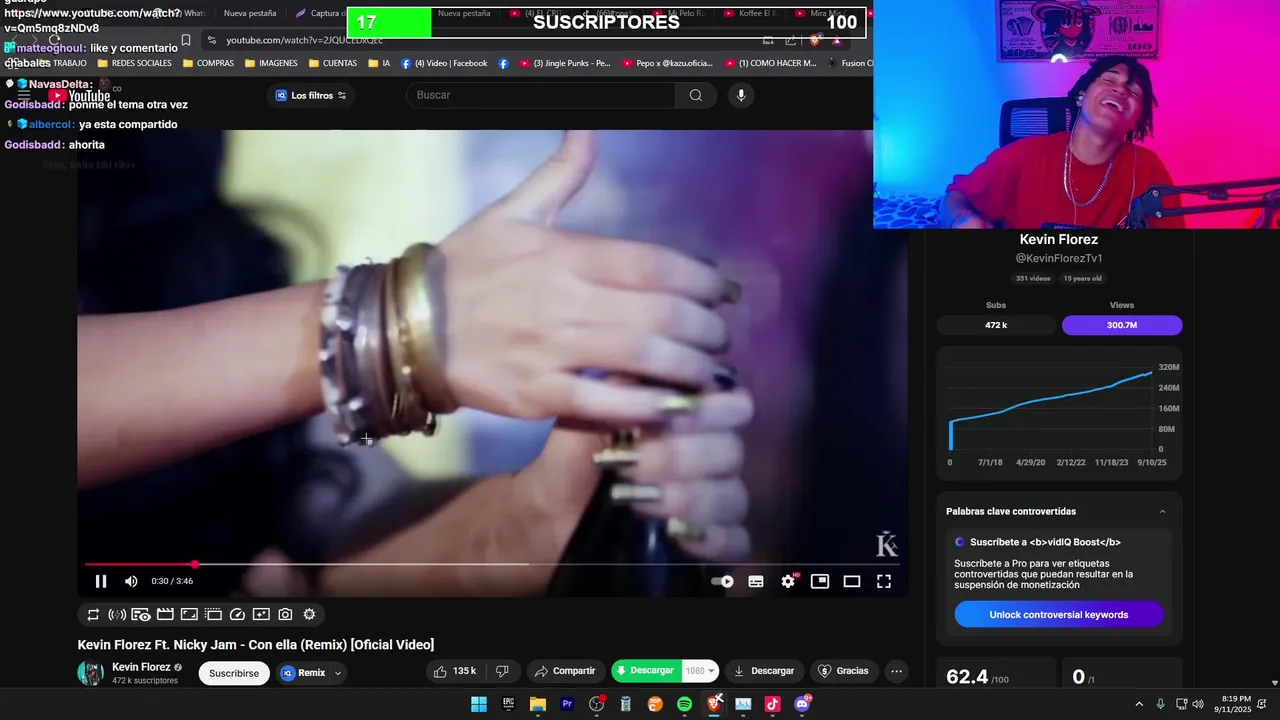Viewport: 1280px width, 720px height.
Task: Click inside the Buscar search field
Action: tap(540, 95)
